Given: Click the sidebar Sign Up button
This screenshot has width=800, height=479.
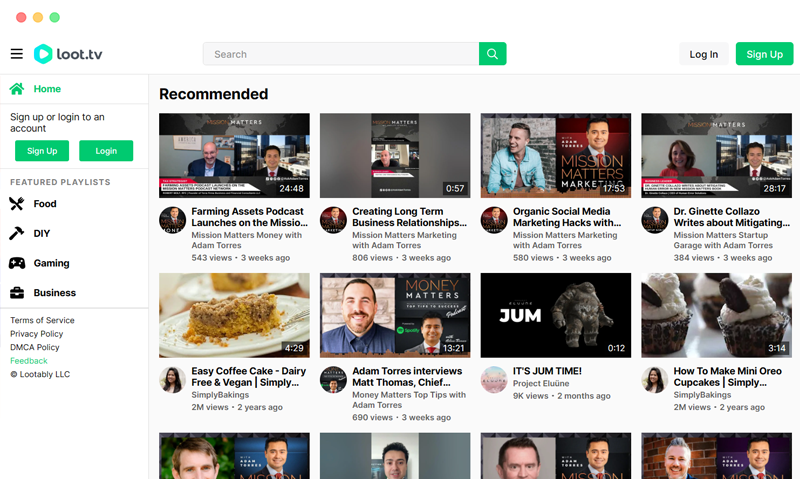Looking at the screenshot, I should (x=42, y=151).
